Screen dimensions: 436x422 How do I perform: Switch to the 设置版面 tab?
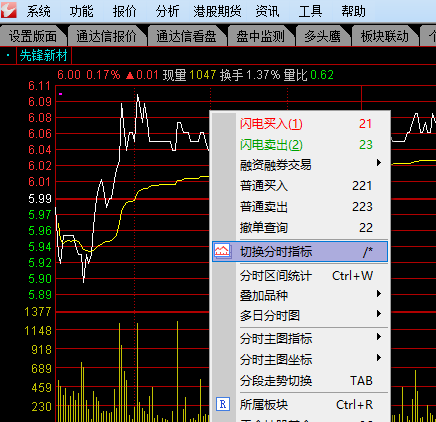(33, 36)
